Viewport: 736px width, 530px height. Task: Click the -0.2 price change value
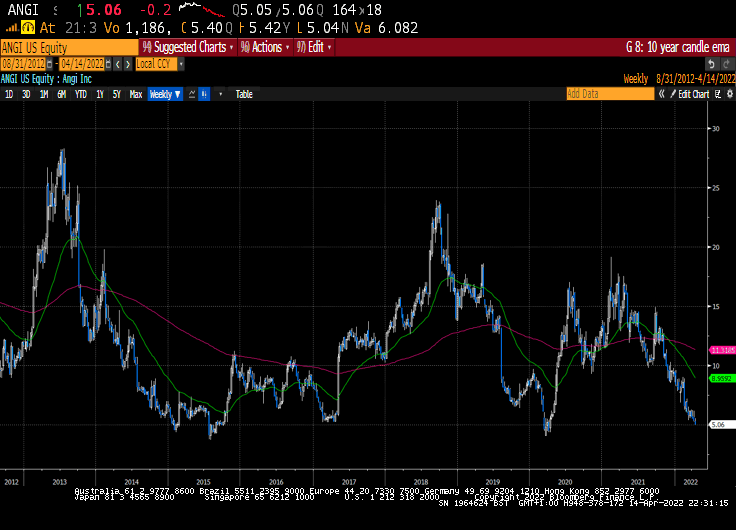coord(155,10)
